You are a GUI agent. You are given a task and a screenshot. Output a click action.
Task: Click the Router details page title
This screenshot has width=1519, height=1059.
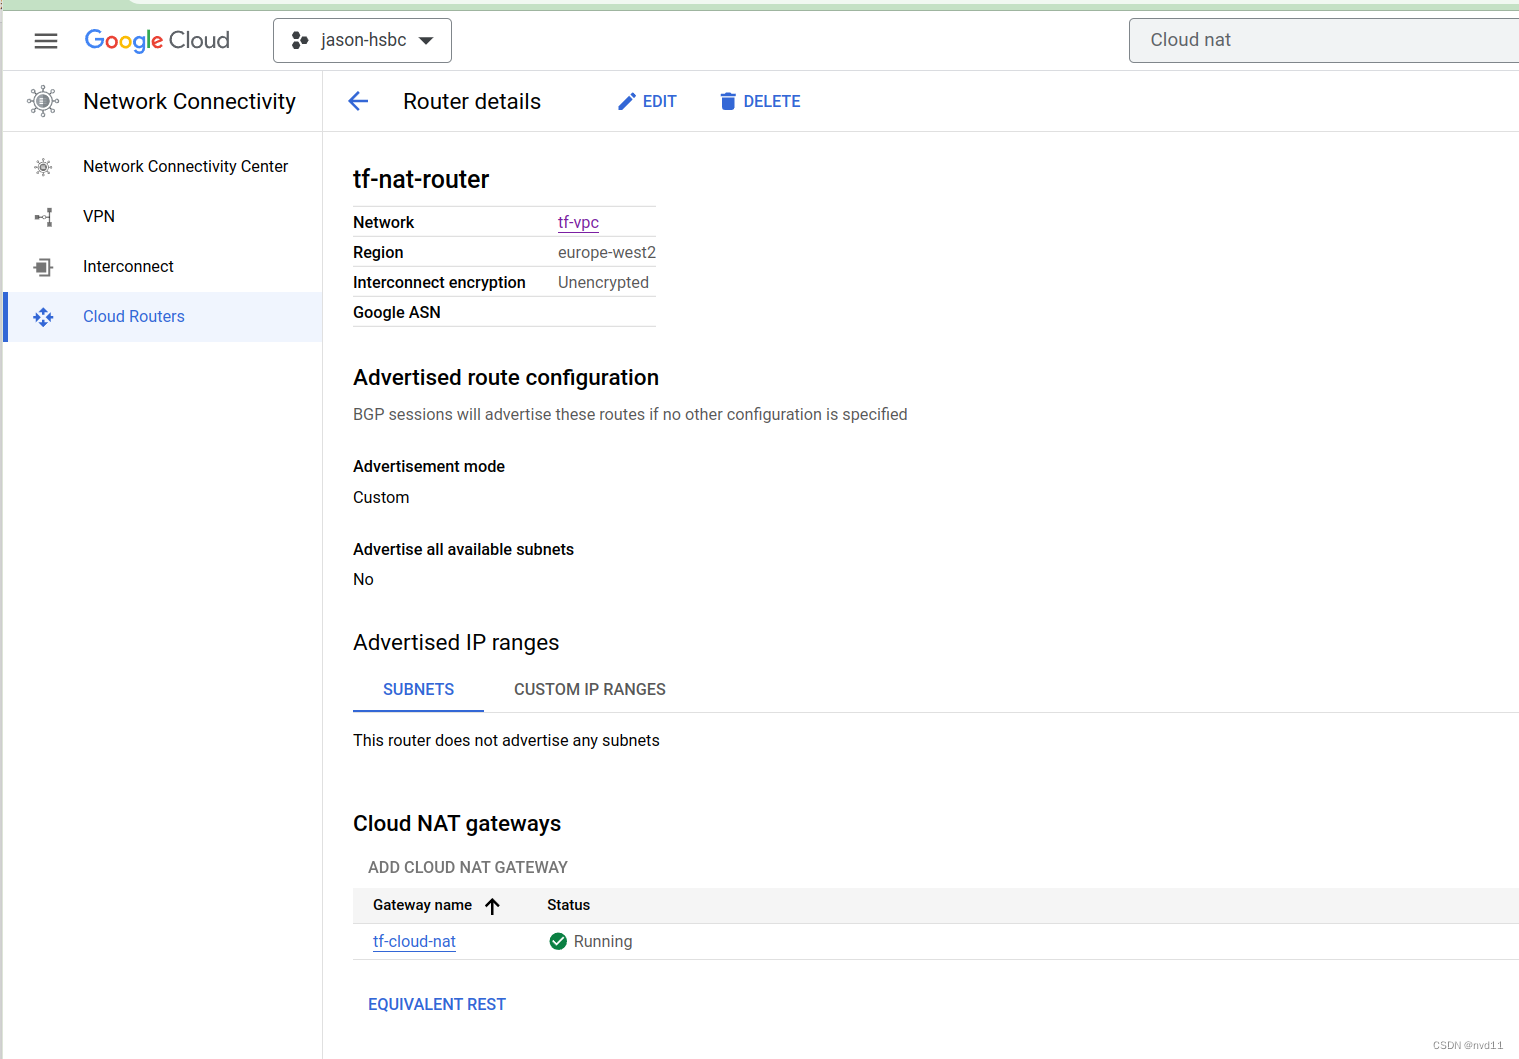[x=472, y=101]
